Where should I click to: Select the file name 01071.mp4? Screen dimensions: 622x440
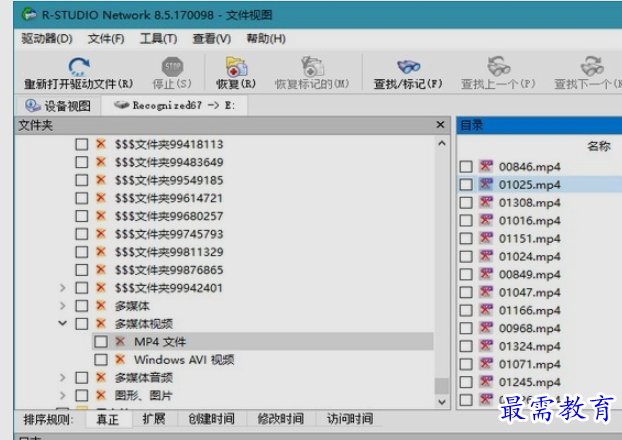[x=530, y=364]
